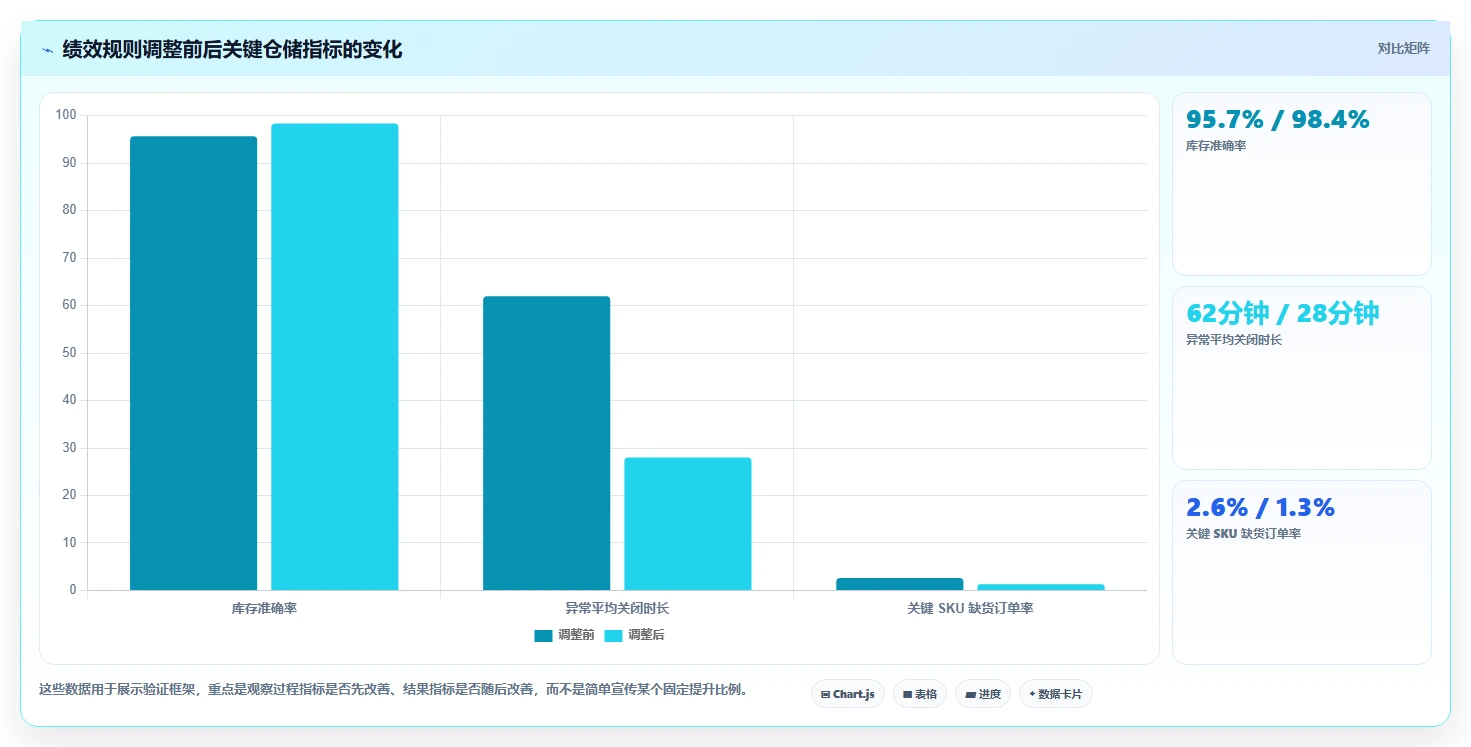
Task: Click the y-axis value 50
Action: (69, 353)
